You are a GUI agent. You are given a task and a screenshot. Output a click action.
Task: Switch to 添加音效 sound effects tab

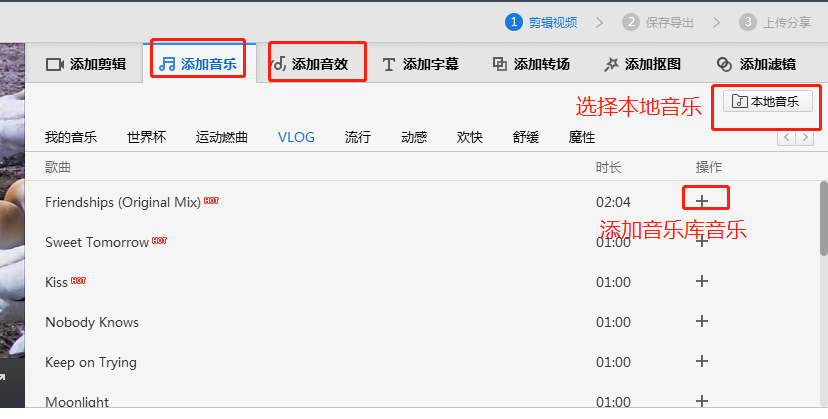click(309, 64)
